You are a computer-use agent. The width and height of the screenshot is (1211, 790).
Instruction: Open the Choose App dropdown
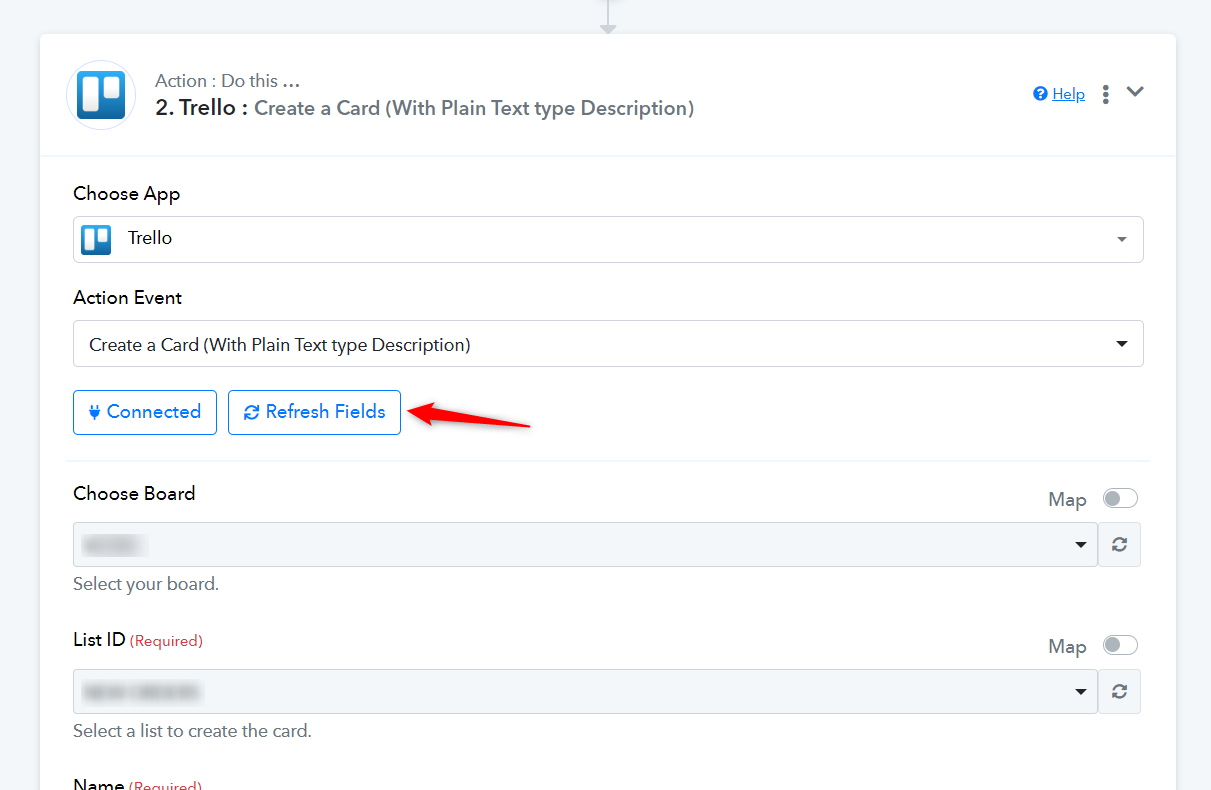608,240
